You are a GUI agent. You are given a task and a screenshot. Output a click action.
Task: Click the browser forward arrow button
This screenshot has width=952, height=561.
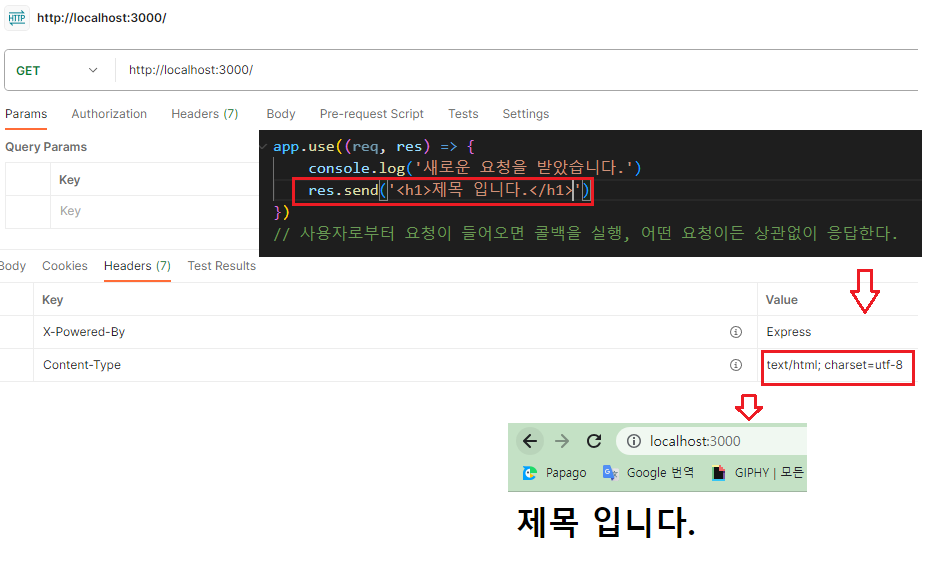562,441
